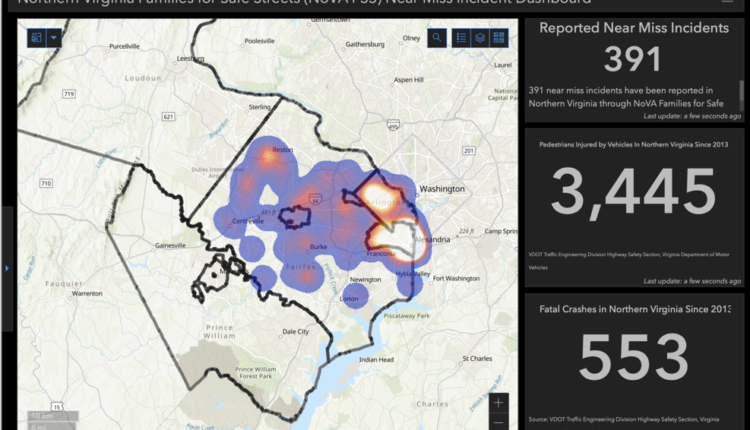Expand the dropdown arrow beside bookmarks
750x430 pixels.
(x=54, y=38)
